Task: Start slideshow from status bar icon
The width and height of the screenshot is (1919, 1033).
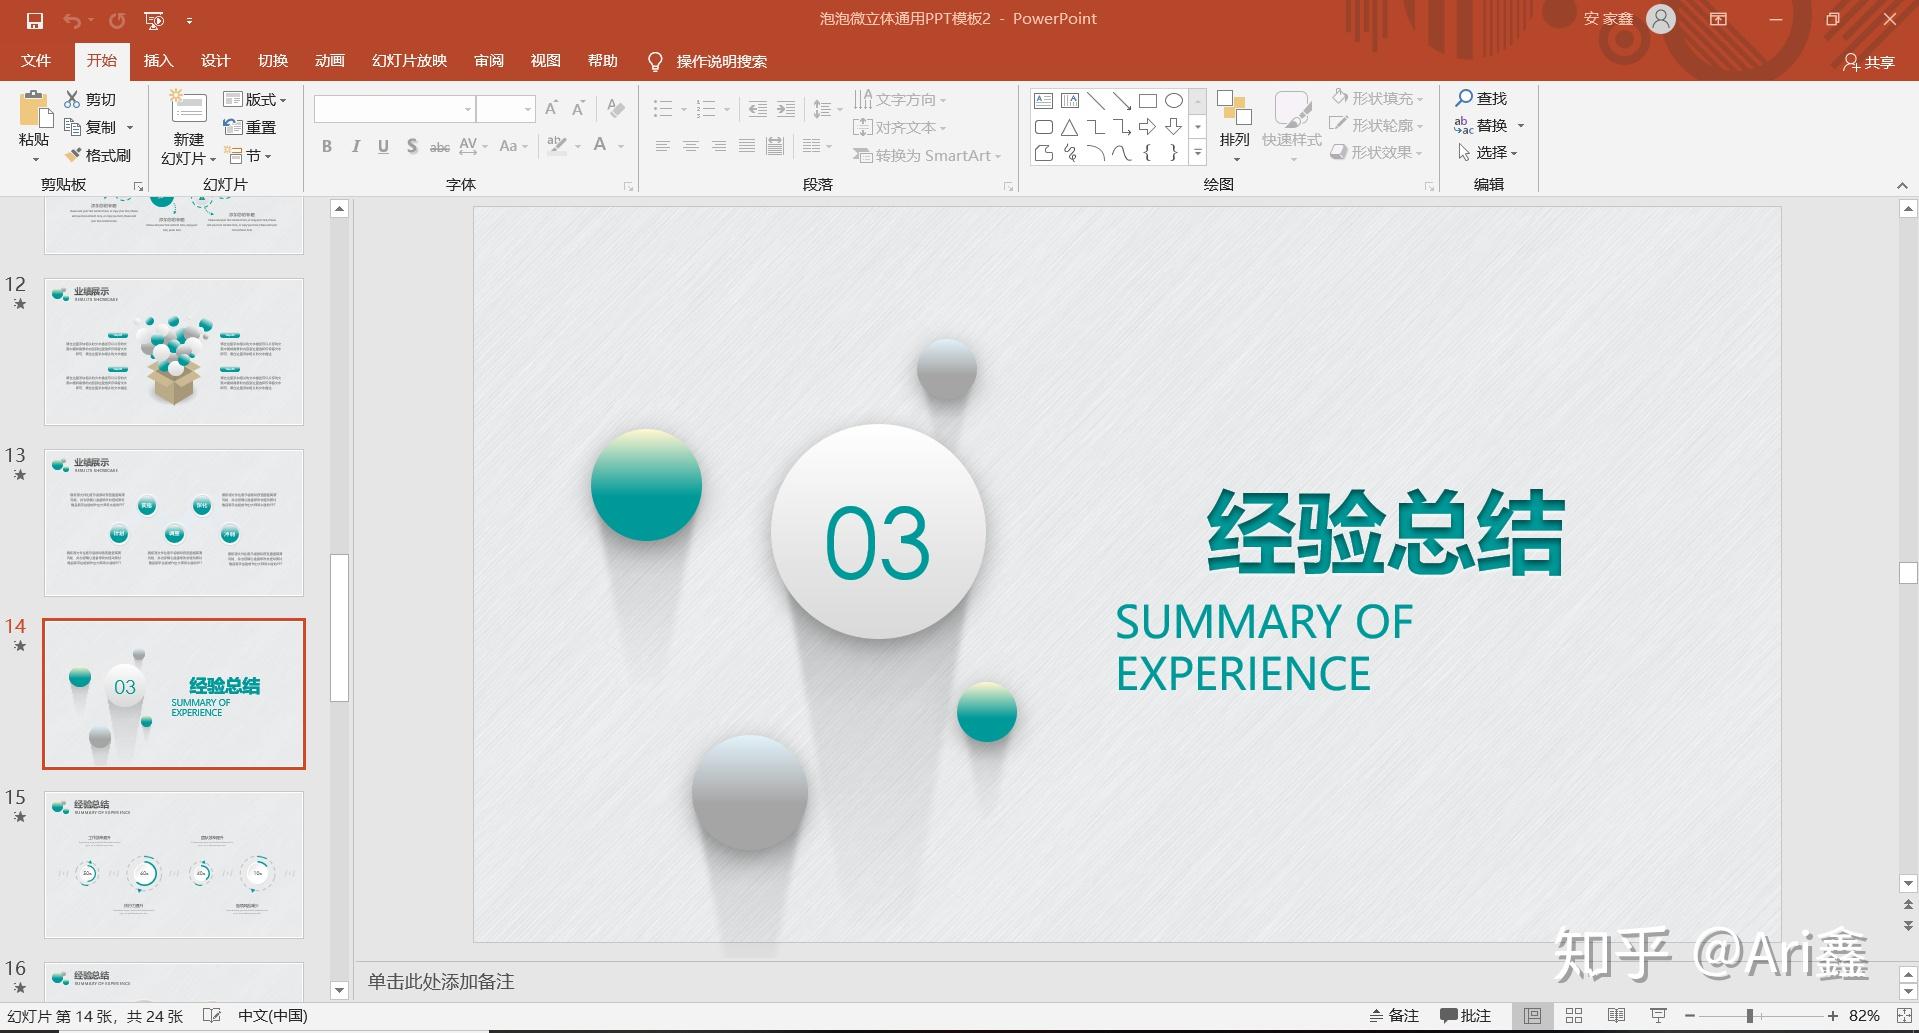Action: pyautogui.click(x=1658, y=1015)
